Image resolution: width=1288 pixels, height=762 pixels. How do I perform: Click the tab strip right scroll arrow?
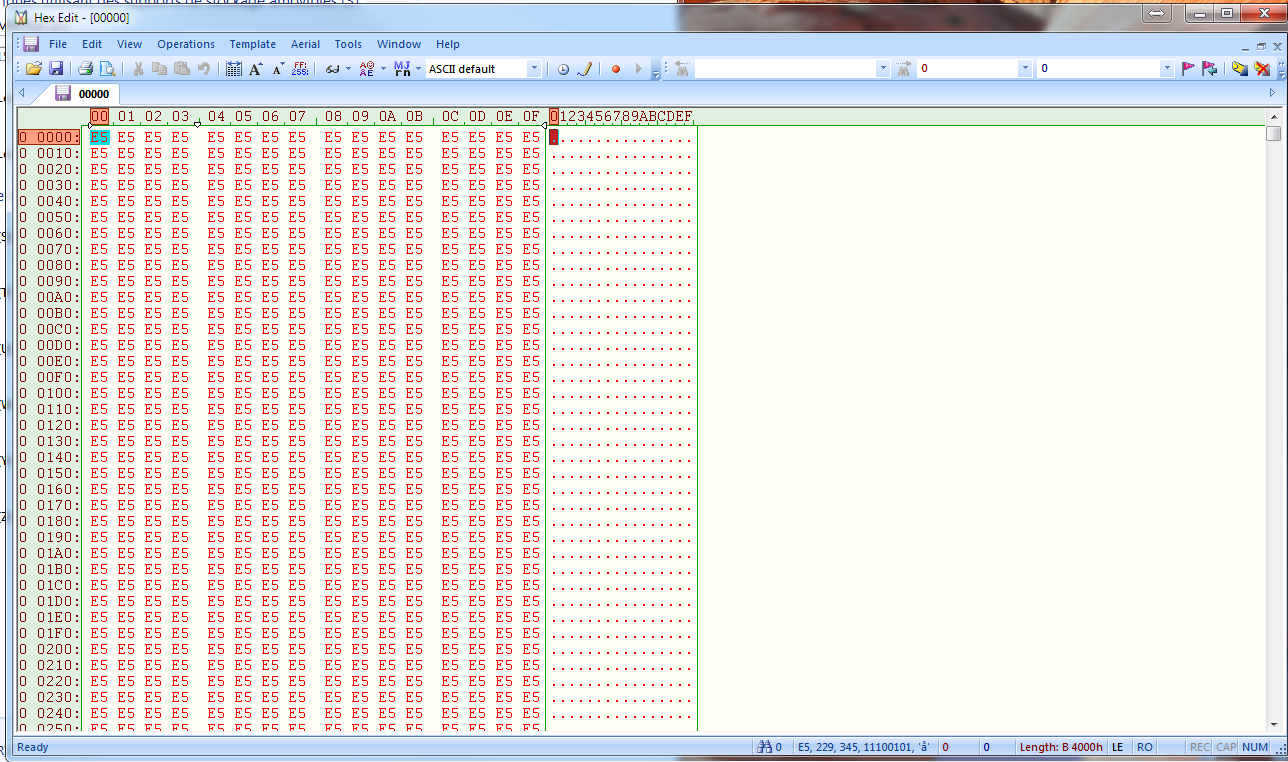[x=1273, y=93]
